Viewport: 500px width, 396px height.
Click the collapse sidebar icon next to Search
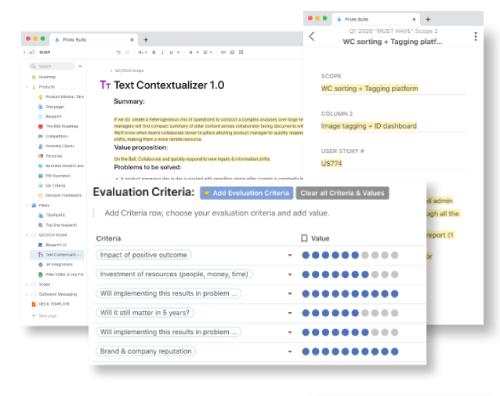pos(80,66)
